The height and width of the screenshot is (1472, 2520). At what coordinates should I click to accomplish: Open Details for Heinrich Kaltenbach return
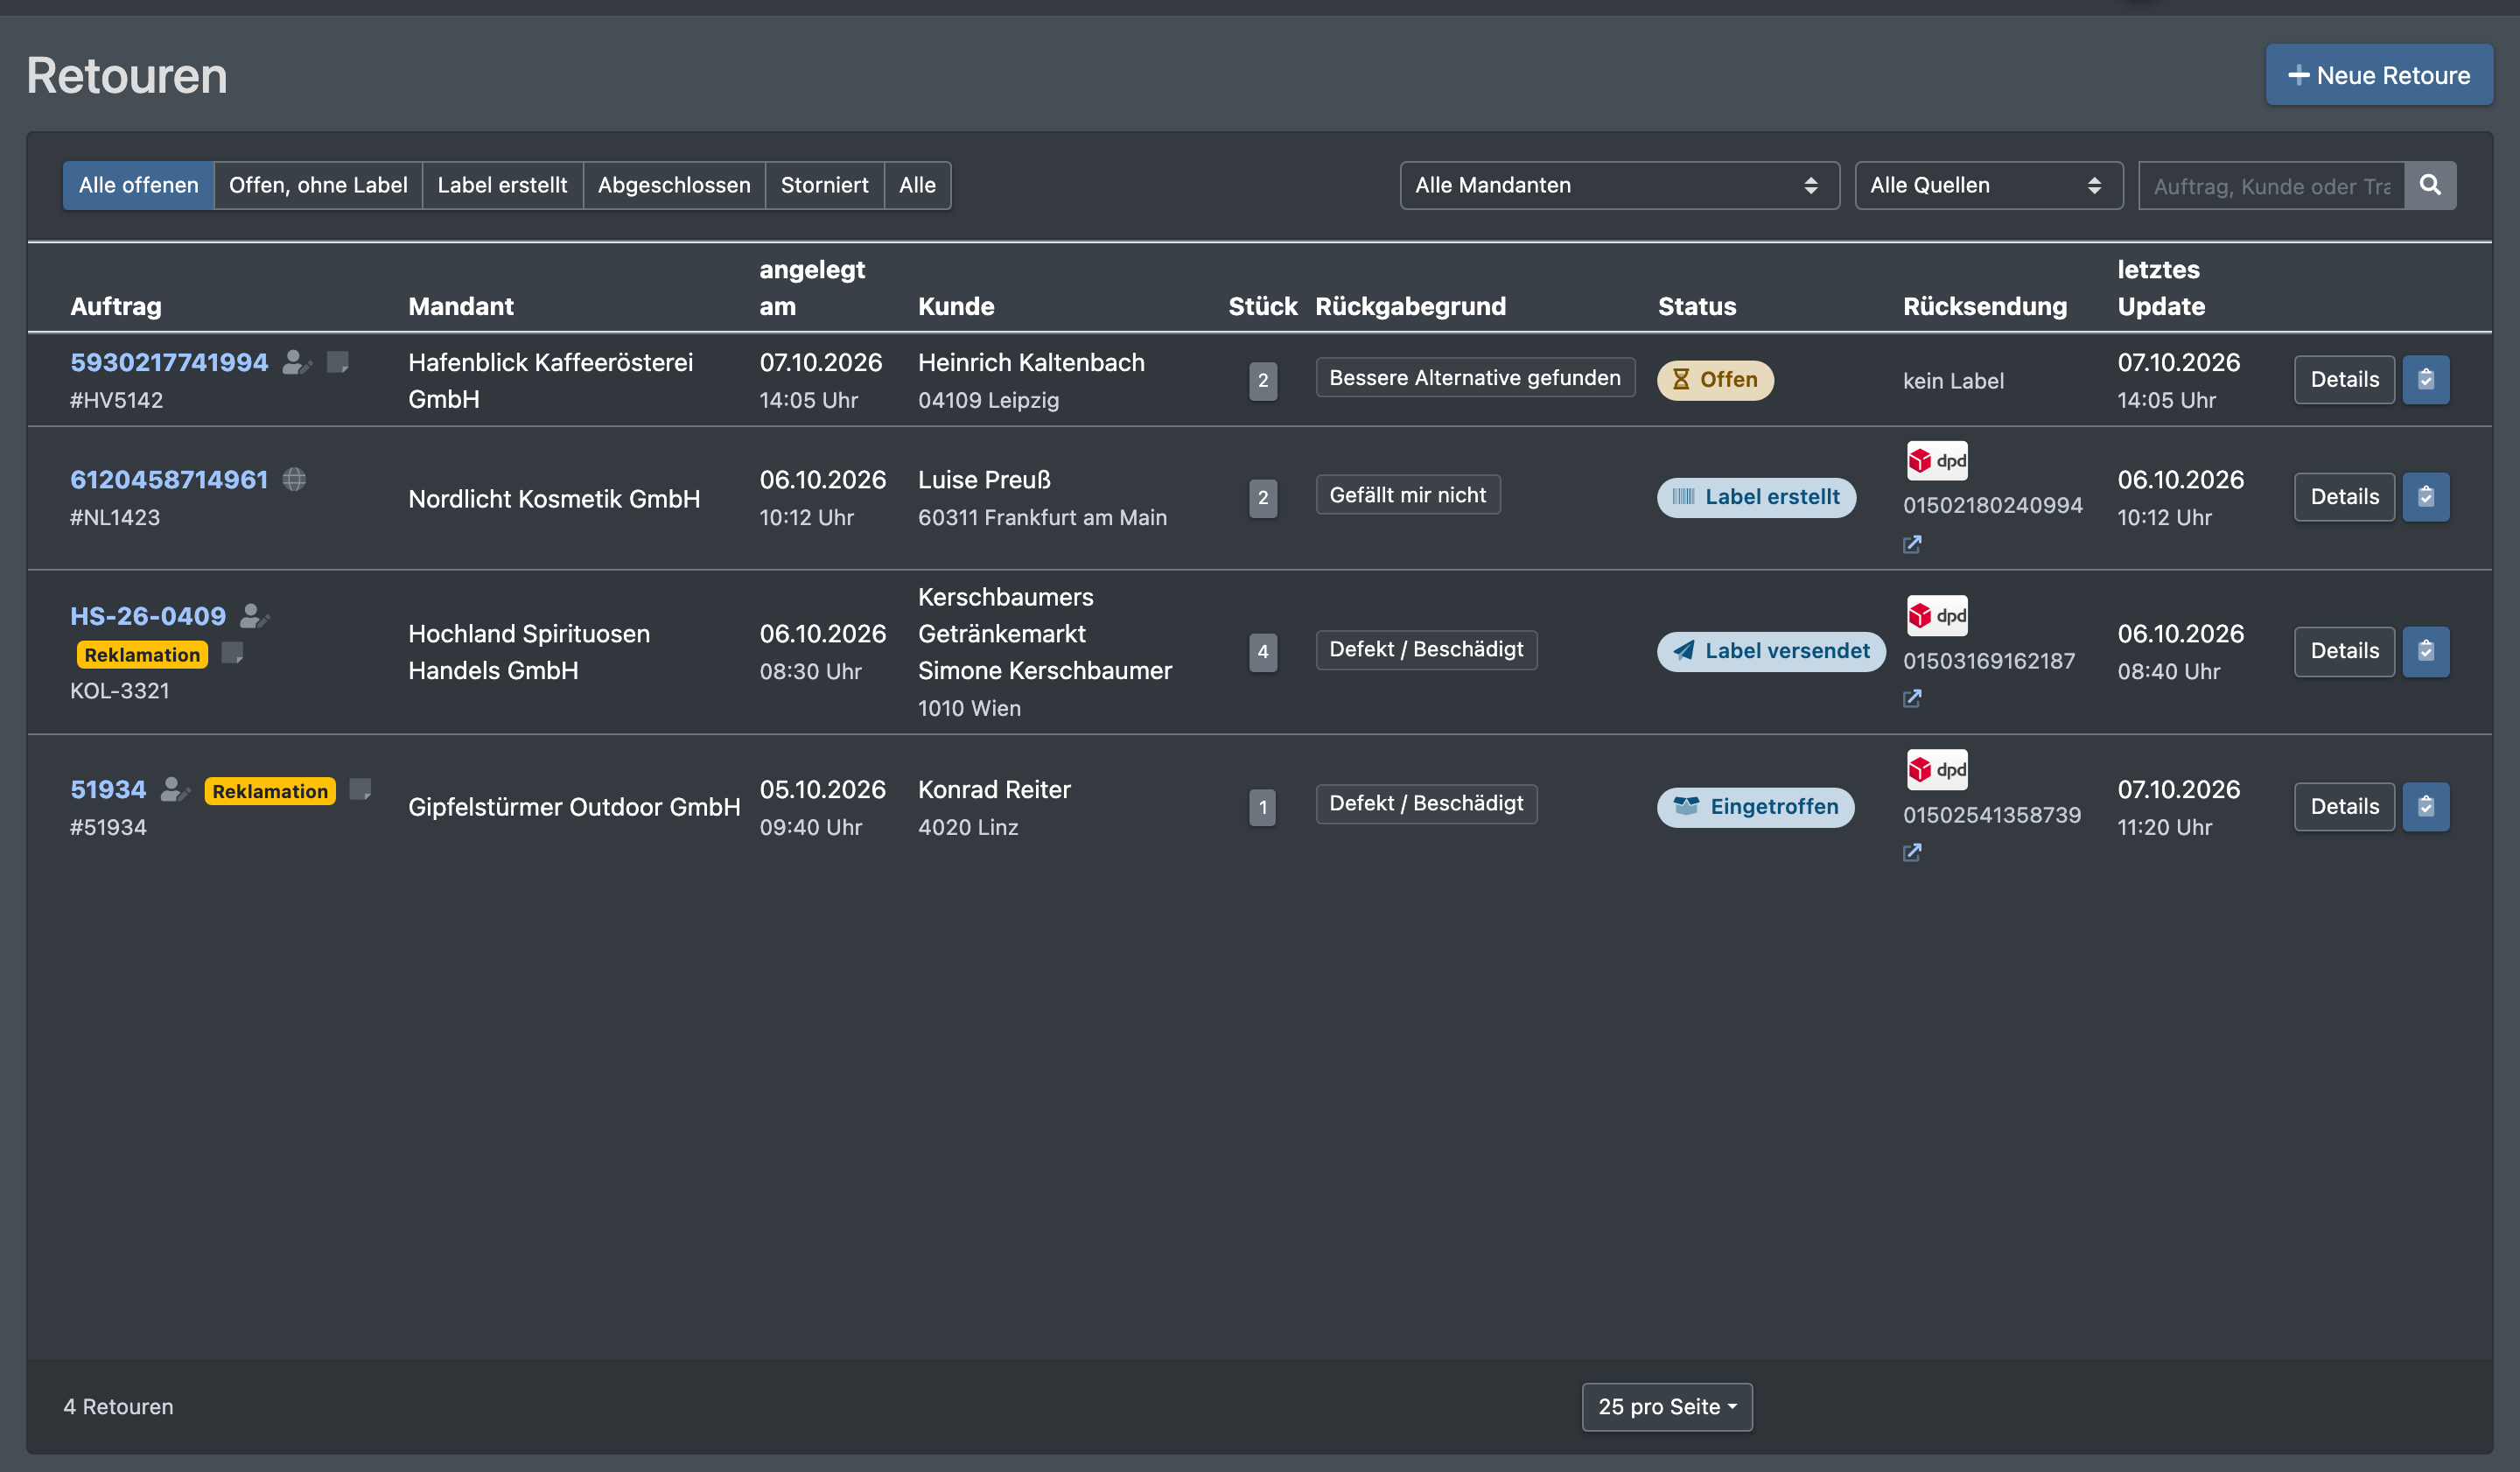(x=2344, y=380)
